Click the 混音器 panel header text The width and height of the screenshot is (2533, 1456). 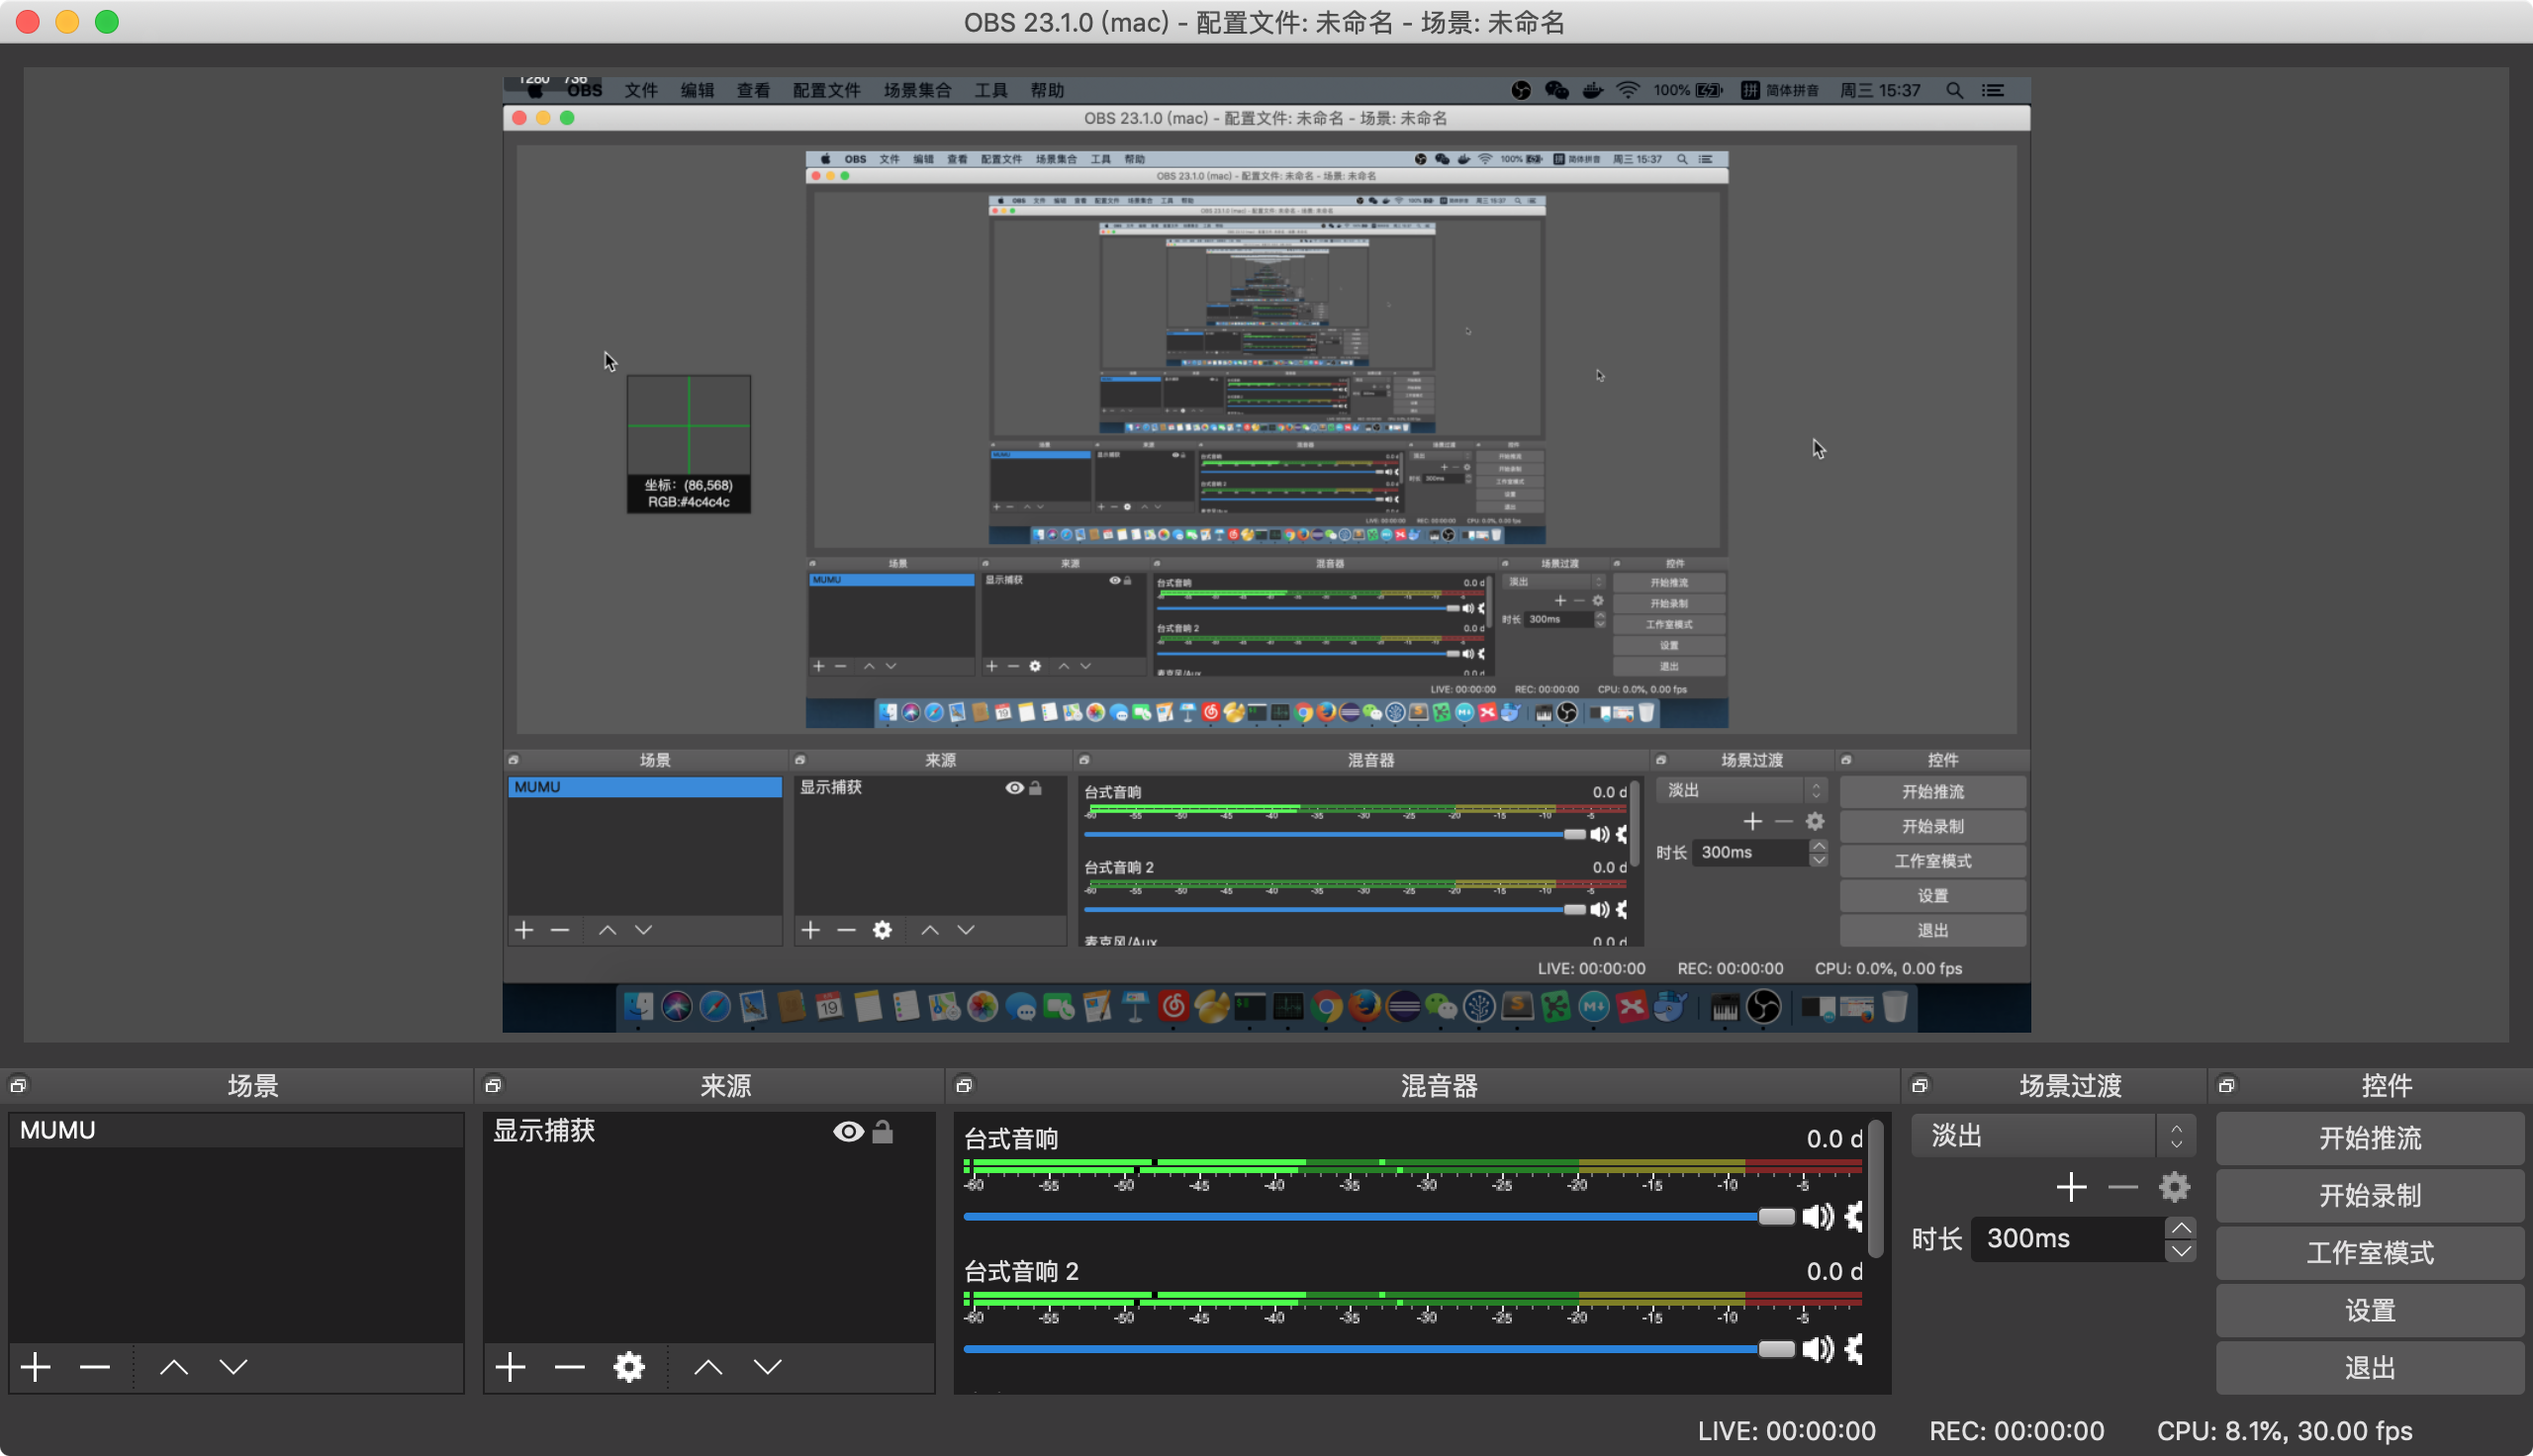(x=1438, y=1086)
